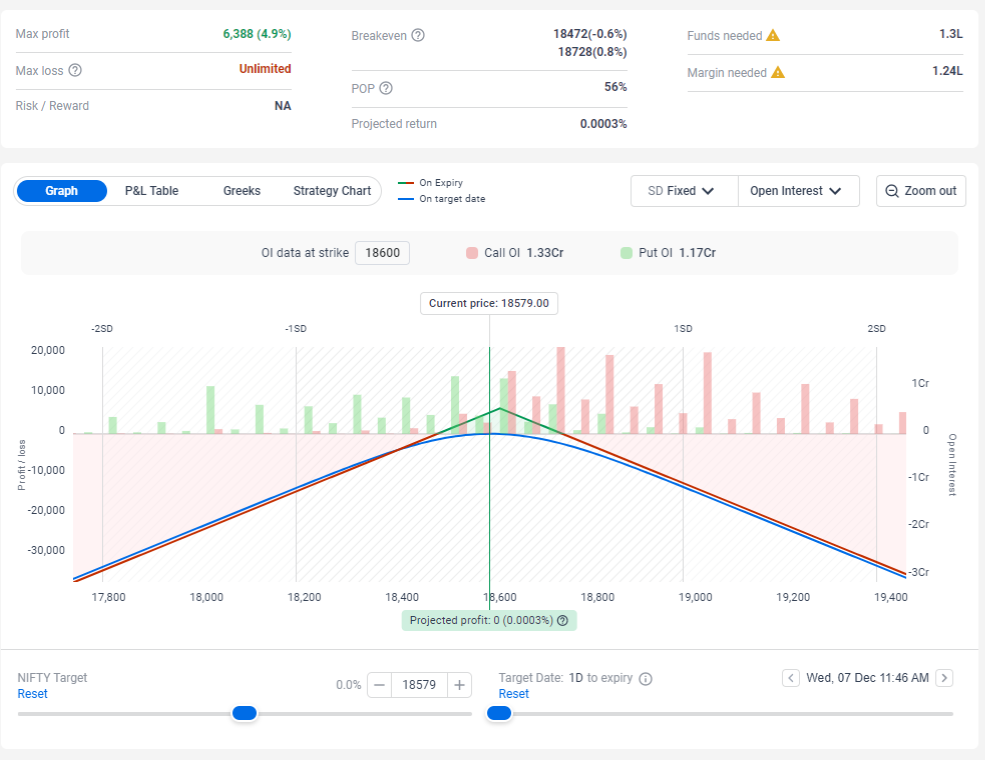Click the Zoom out magnifier button
Screen dimensions: 985x760
921,191
